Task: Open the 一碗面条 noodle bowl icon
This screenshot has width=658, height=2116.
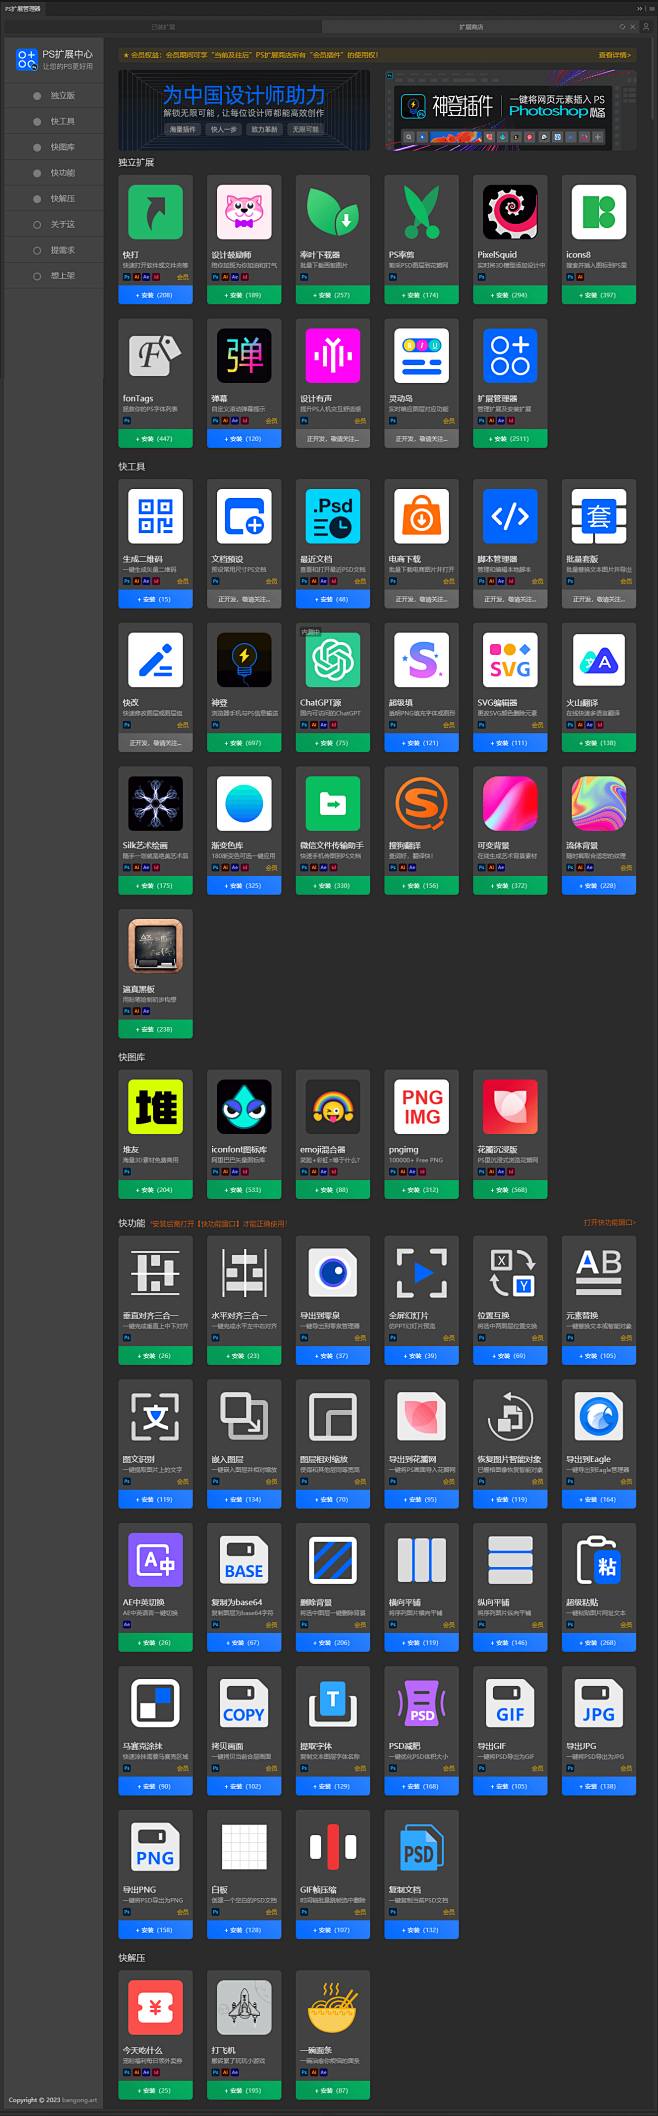Action: pos(333,2007)
